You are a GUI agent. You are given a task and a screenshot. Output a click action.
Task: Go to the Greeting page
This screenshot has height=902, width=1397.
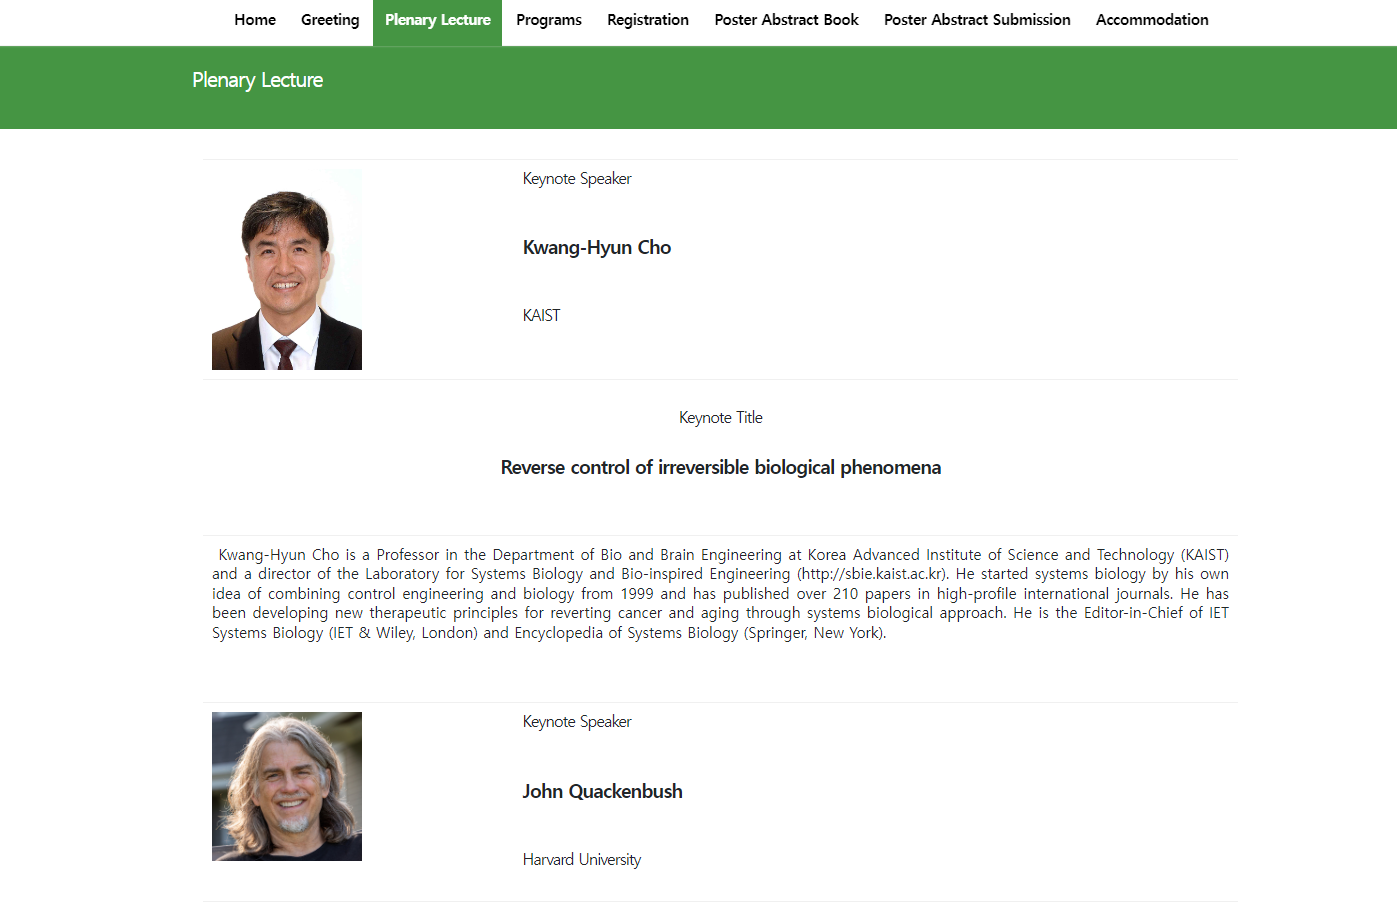pos(330,20)
